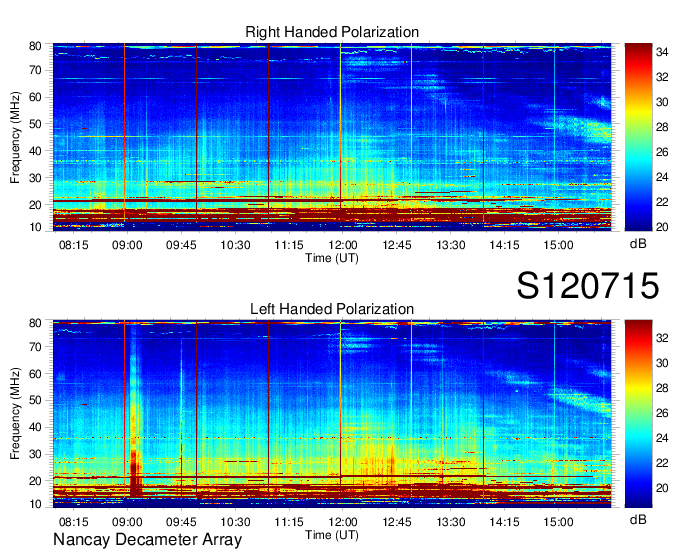The image size is (680, 552).
Task: Click Frequency (MHz) axis label of Right Handed plot
Action: point(16,137)
